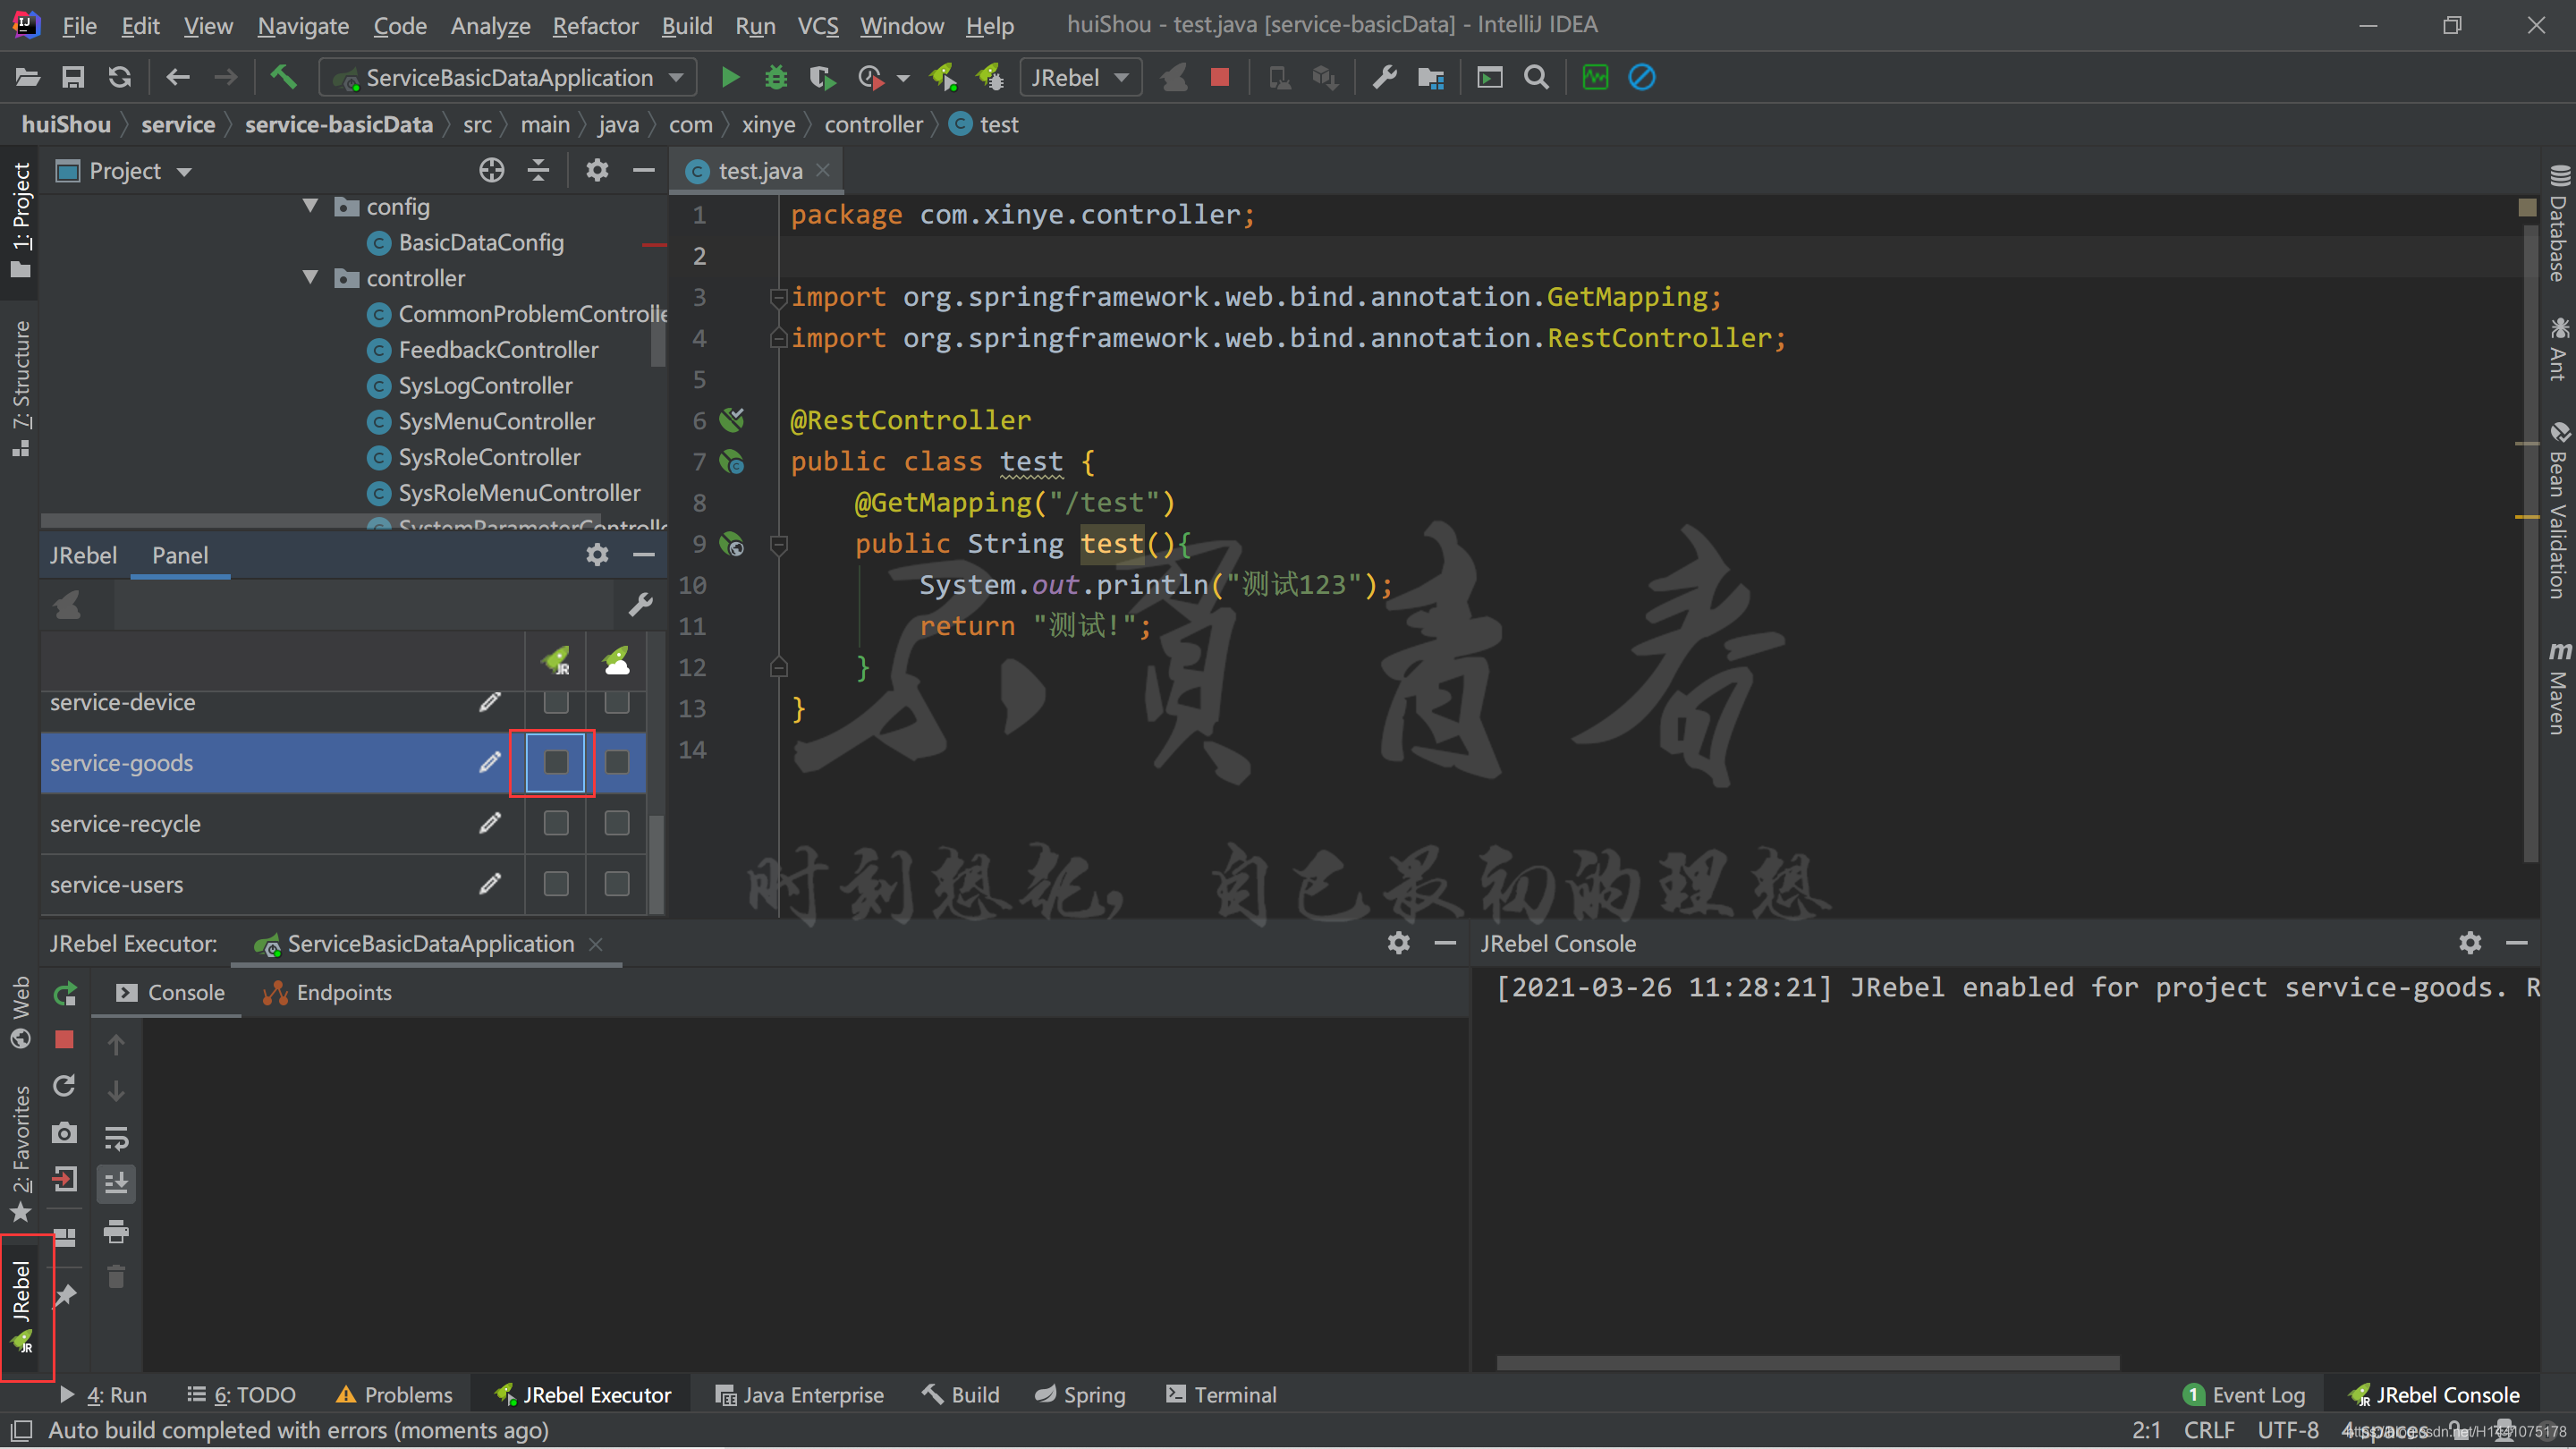
Task: Click the JRebel Panel tab
Action: 181,554
